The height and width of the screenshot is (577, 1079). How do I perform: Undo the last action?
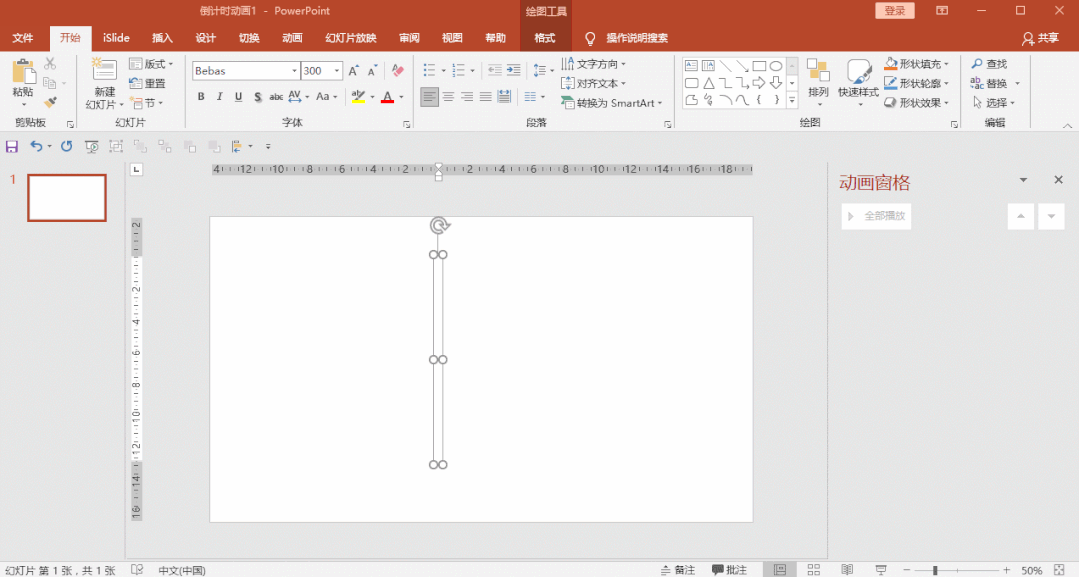36,146
